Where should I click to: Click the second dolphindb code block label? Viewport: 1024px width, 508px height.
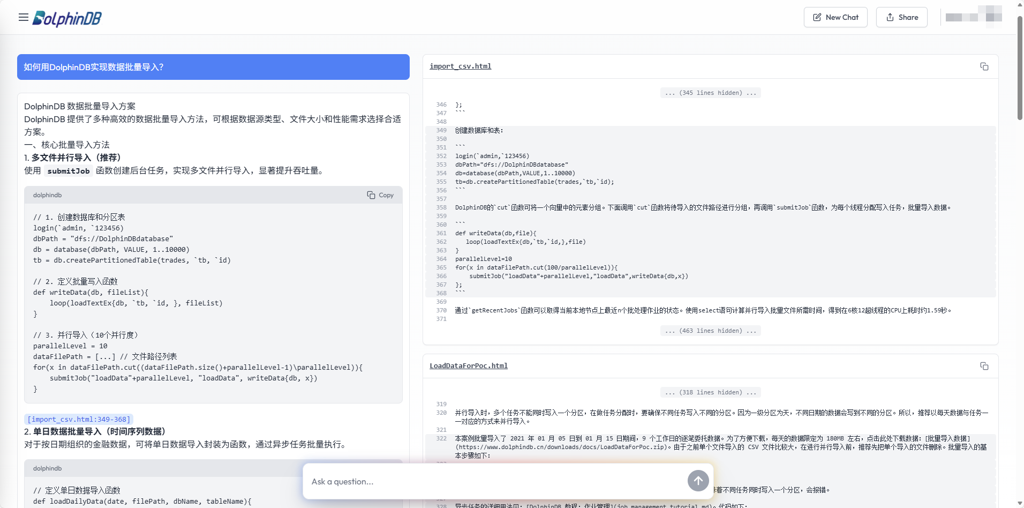pyautogui.click(x=47, y=468)
